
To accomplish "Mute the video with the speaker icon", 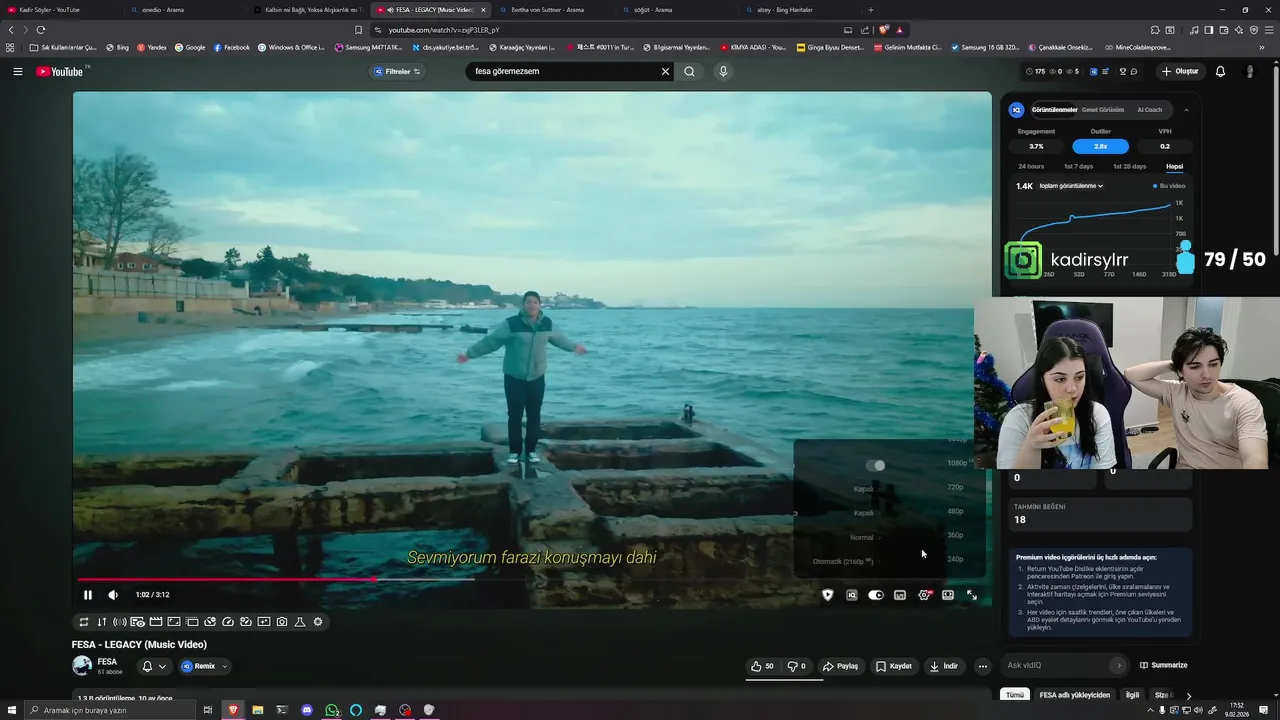I will (113, 595).
